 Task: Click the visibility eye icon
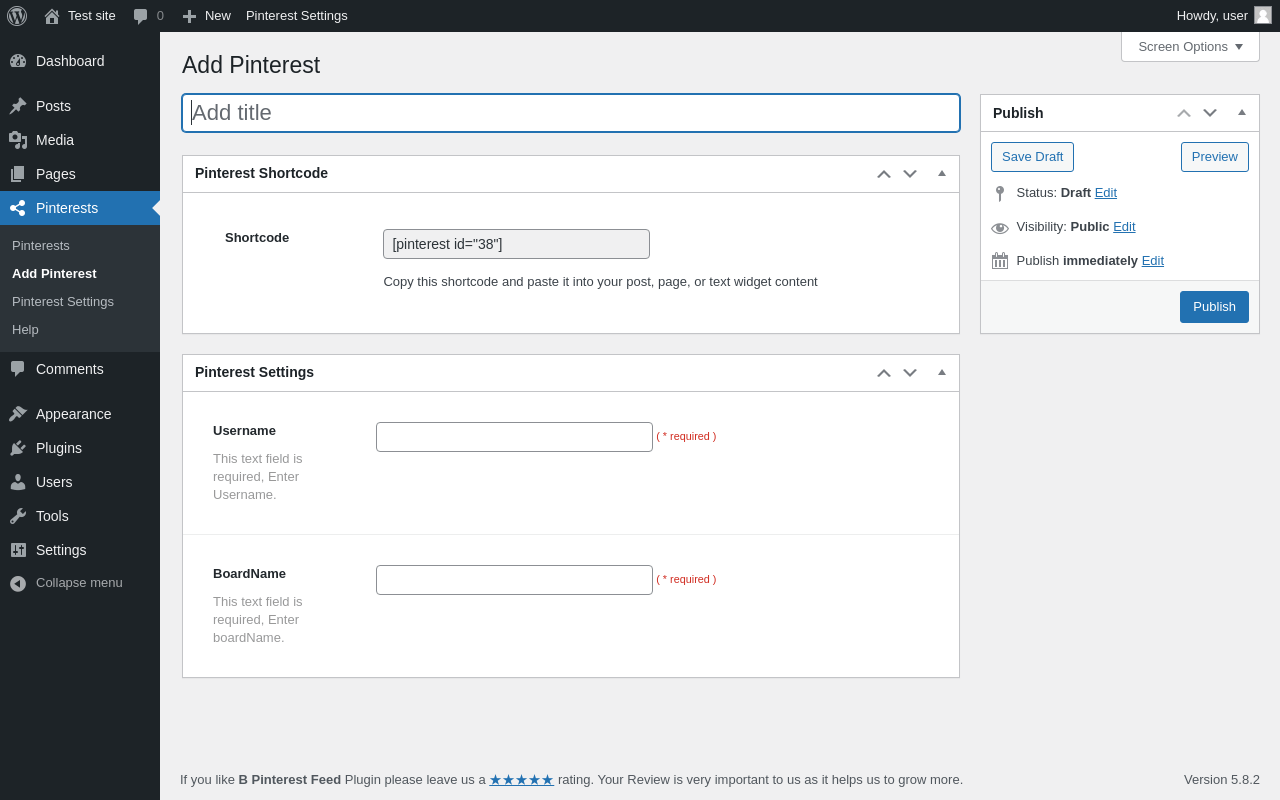pyautogui.click(x=1000, y=228)
